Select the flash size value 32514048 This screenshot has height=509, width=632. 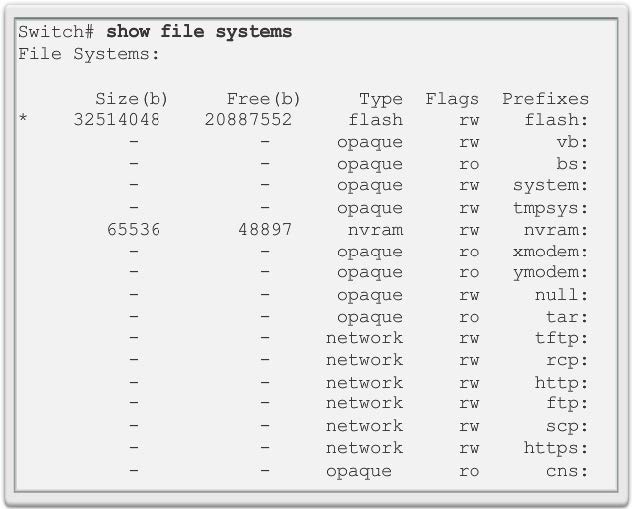coord(116,120)
